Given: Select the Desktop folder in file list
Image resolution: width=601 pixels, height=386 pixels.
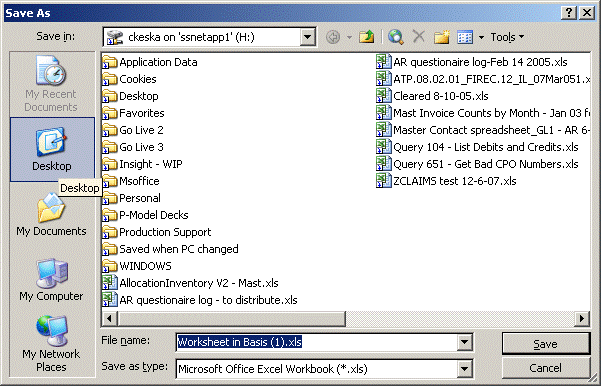Looking at the screenshot, I should click(130, 96).
